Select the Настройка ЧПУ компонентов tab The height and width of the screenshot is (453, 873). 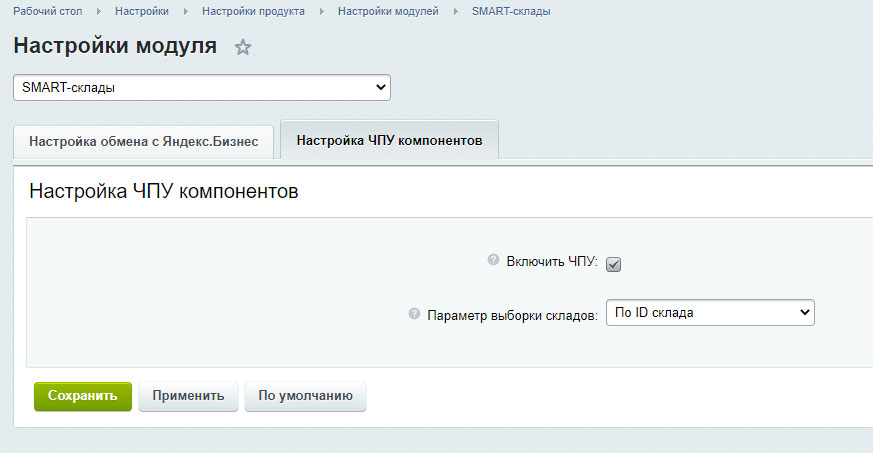coord(389,140)
